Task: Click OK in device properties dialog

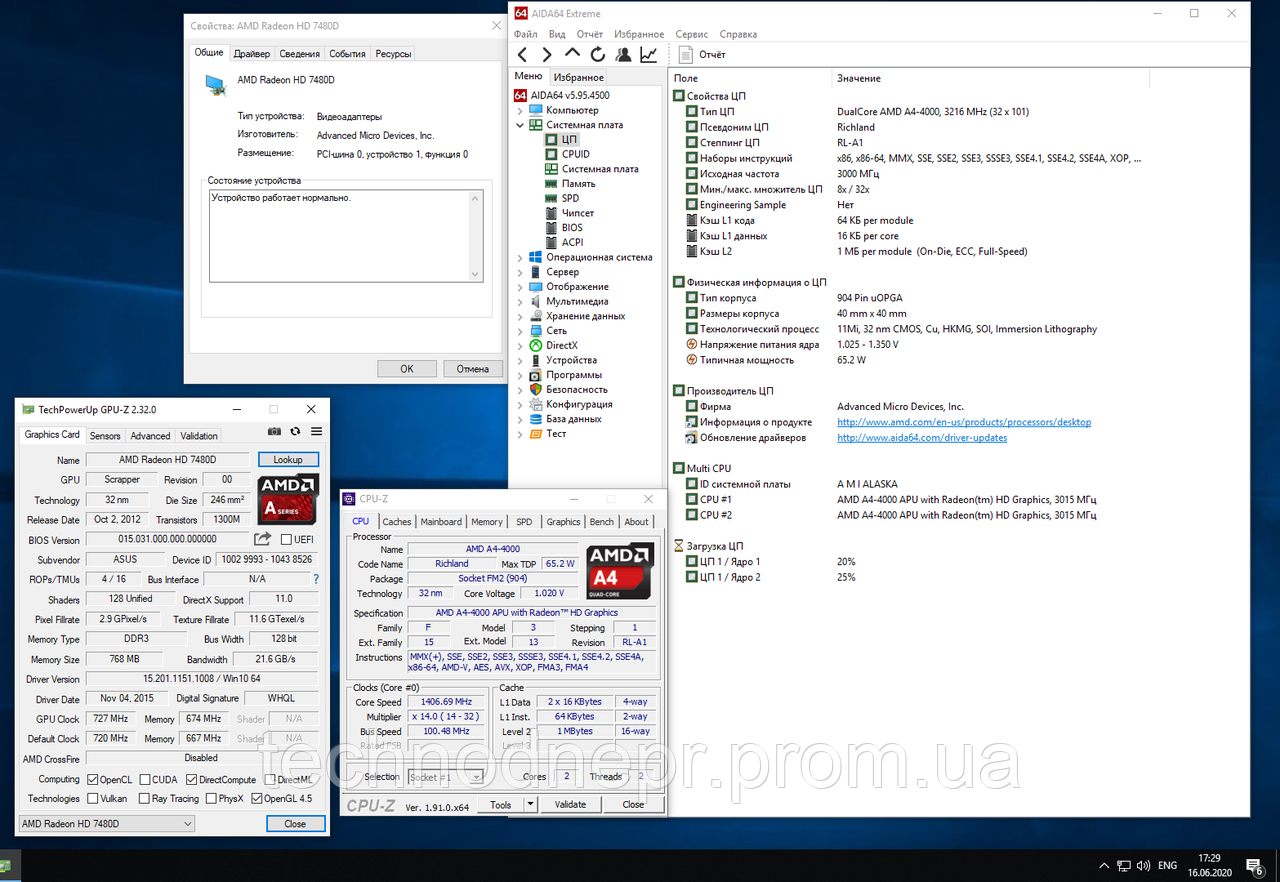Action: (407, 369)
